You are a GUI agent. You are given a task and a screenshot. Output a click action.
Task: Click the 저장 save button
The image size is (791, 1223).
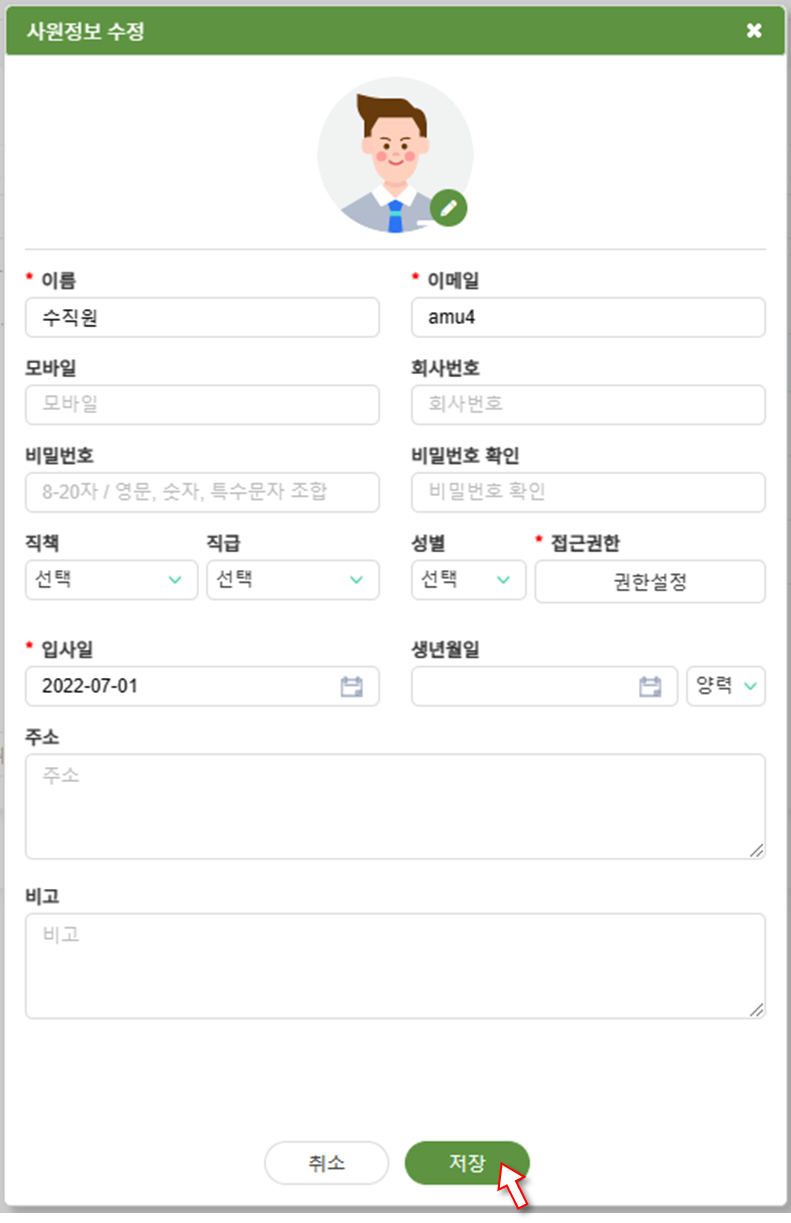tap(467, 1163)
